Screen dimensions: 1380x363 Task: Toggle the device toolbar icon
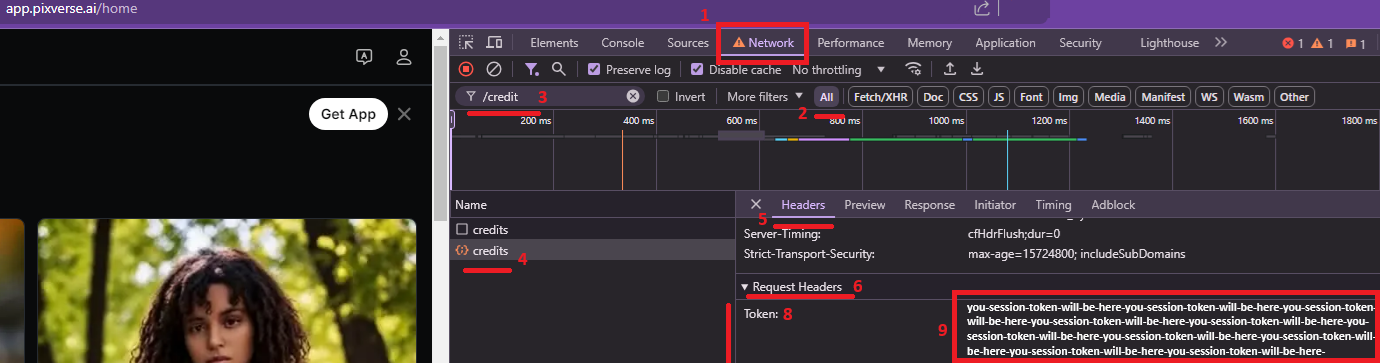pos(494,43)
